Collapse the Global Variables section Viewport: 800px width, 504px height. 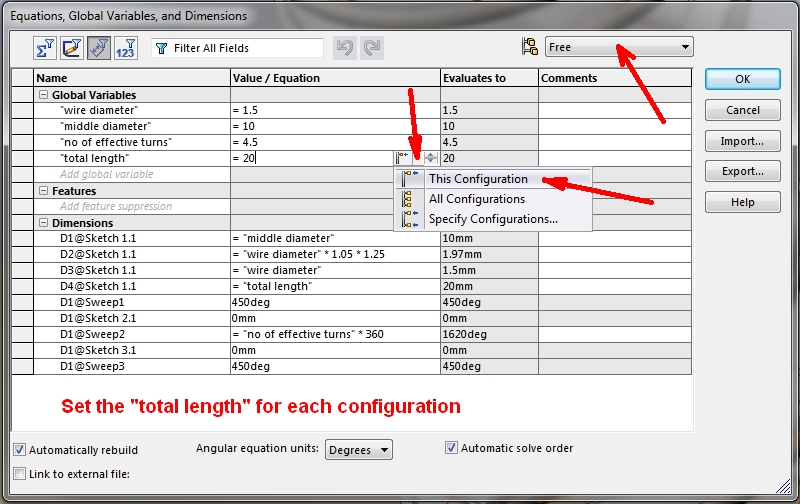43,95
